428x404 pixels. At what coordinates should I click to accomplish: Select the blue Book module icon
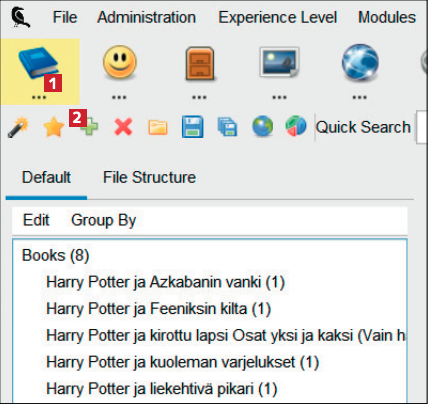coord(39,64)
